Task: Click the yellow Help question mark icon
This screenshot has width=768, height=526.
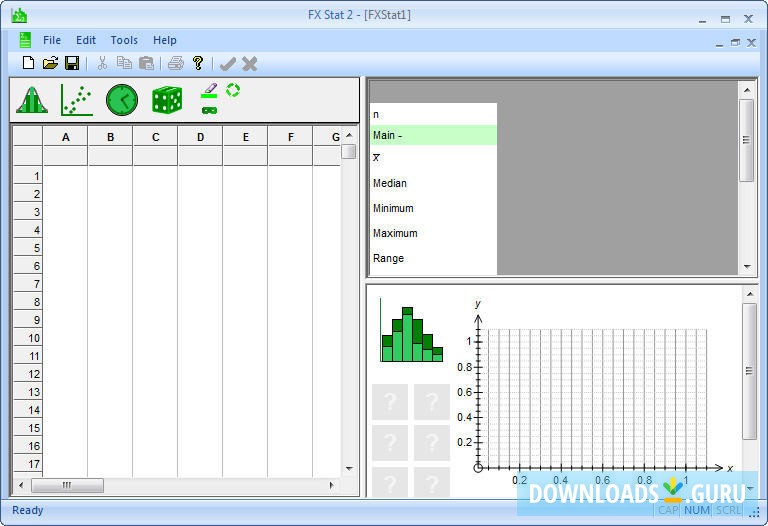Action: click(198, 63)
